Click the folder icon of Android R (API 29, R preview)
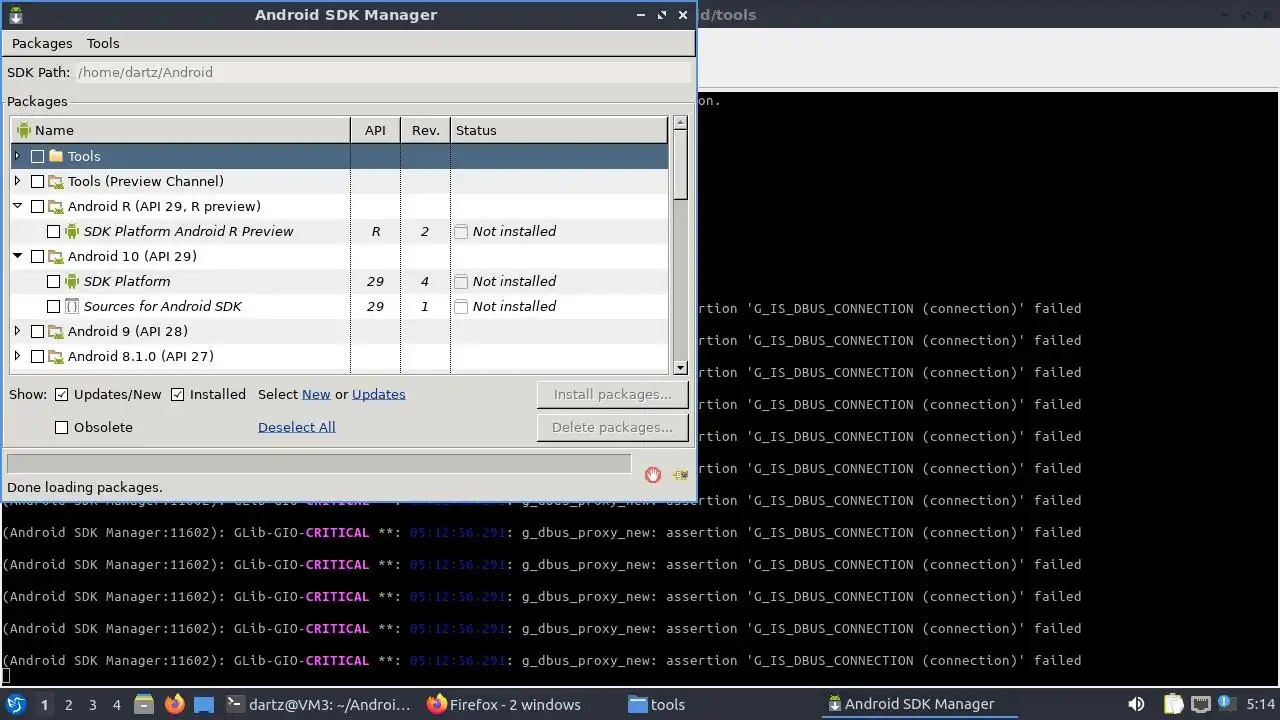The image size is (1280, 720). coord(56,206)
